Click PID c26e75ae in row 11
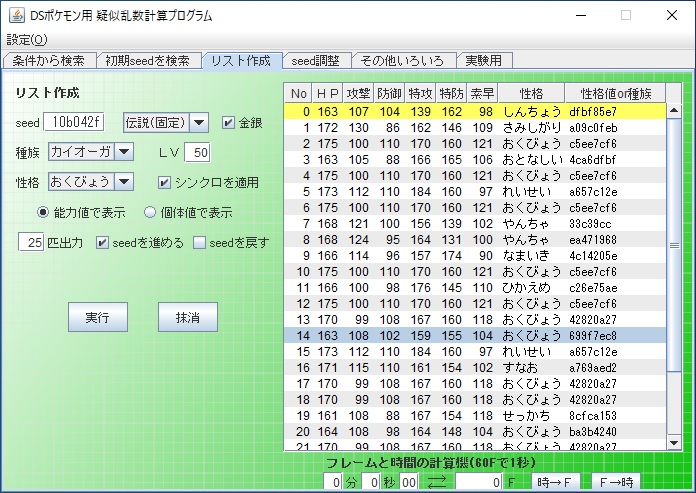Viewport: 696px width, 493px height. pyautogui.click(x=593, y=288)
